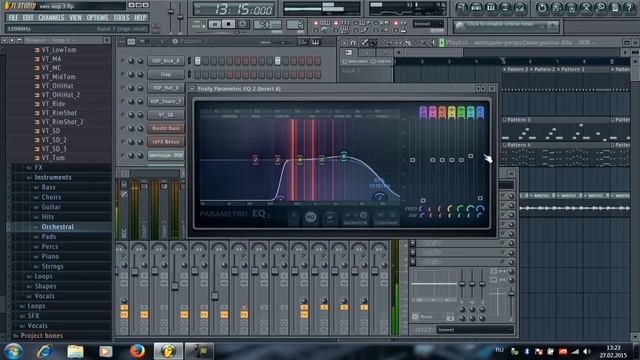This screenshot has width=640, height=360.
Task: Show the playlist window via toolbar icon
Action: point(461,8)
